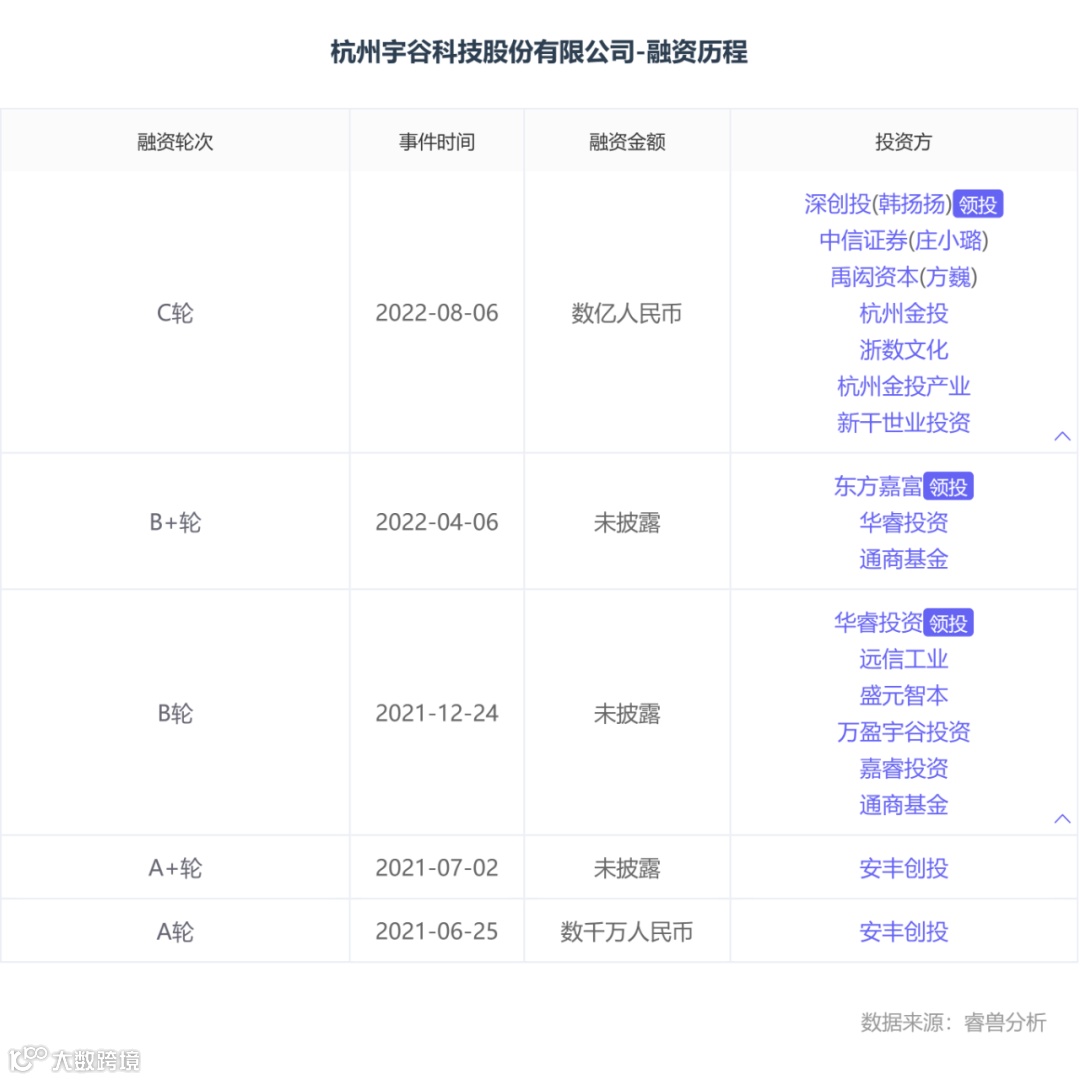Open 华睿投资 lead investor in B轮 row

[x=878, y=623]
